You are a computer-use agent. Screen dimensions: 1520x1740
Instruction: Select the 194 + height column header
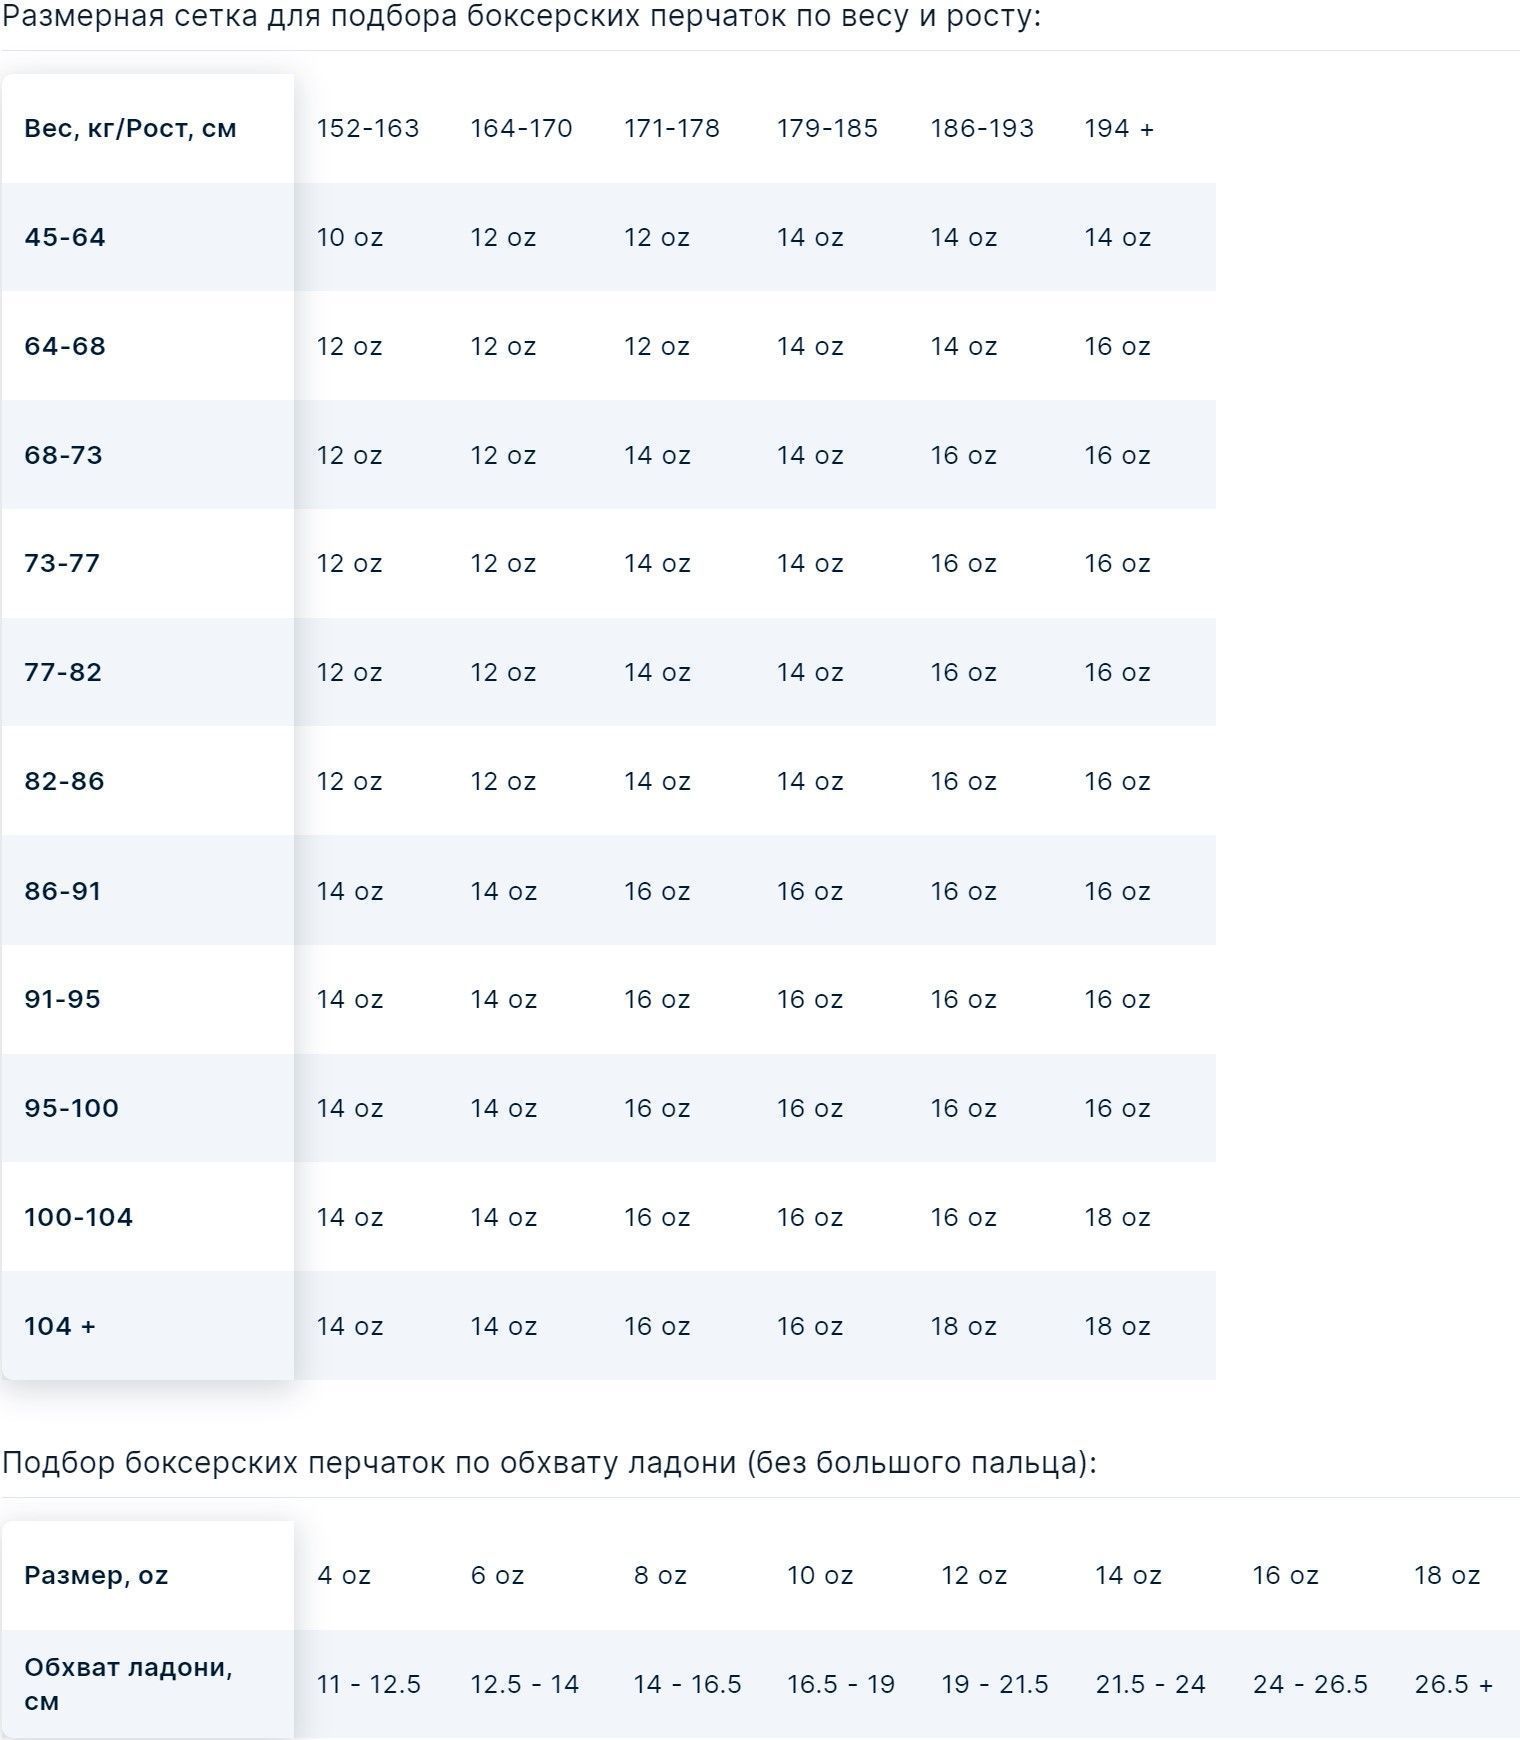pos(1118,129)
